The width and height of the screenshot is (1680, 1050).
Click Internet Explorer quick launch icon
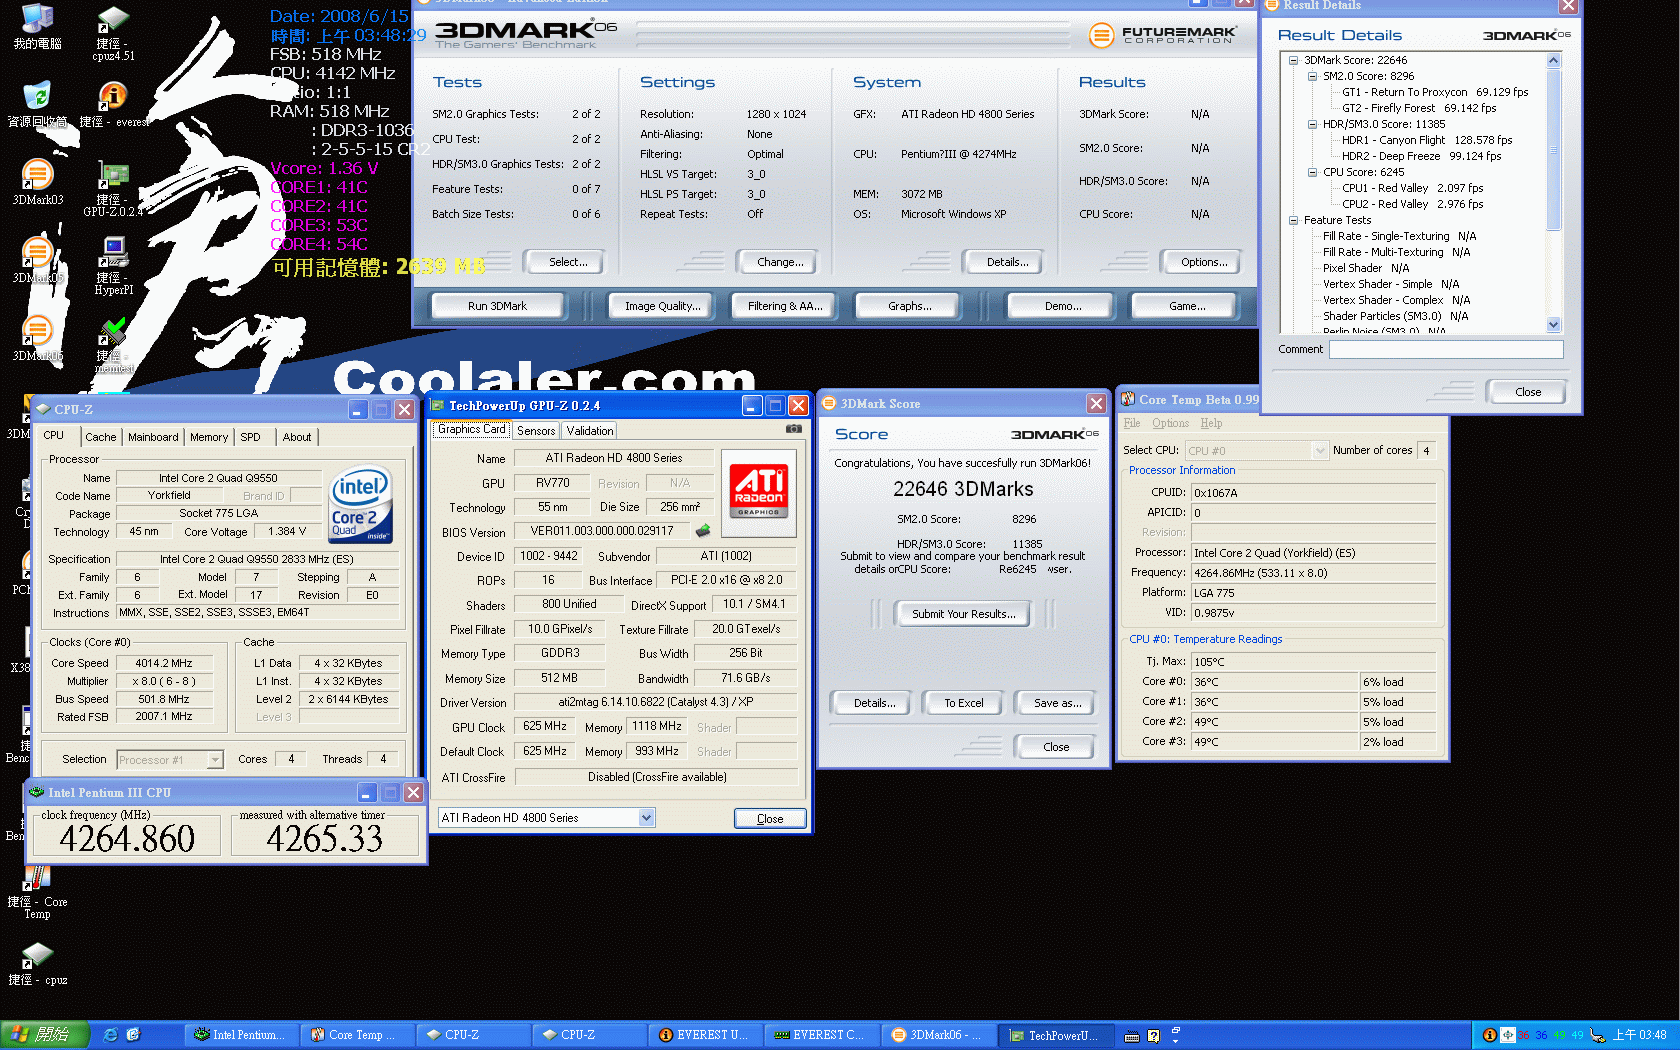pyautogui.click(x=111, y=1035)
